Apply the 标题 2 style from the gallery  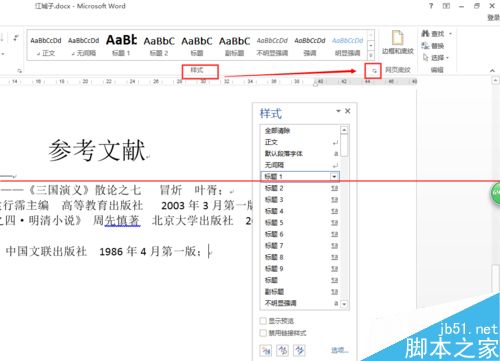(x=159, y=46)
